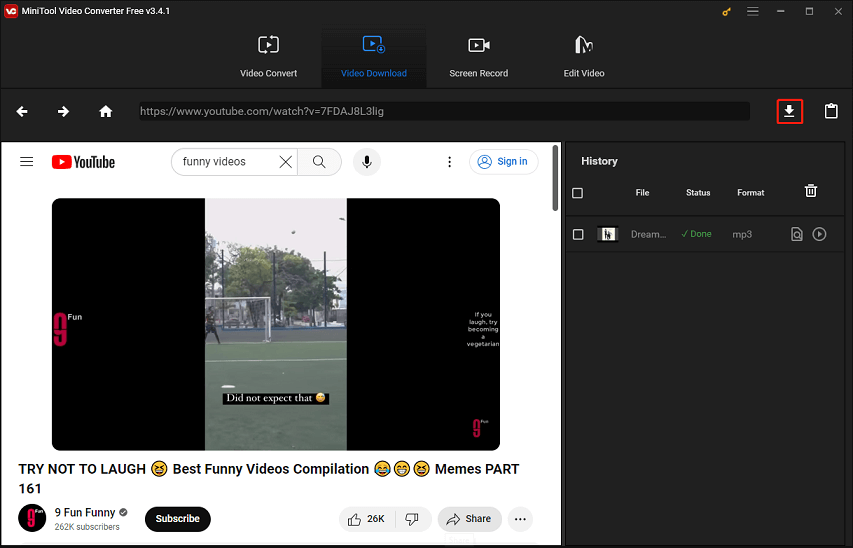Switch to the Video Download tab
The image size is (853, 548).
[374, 57]
